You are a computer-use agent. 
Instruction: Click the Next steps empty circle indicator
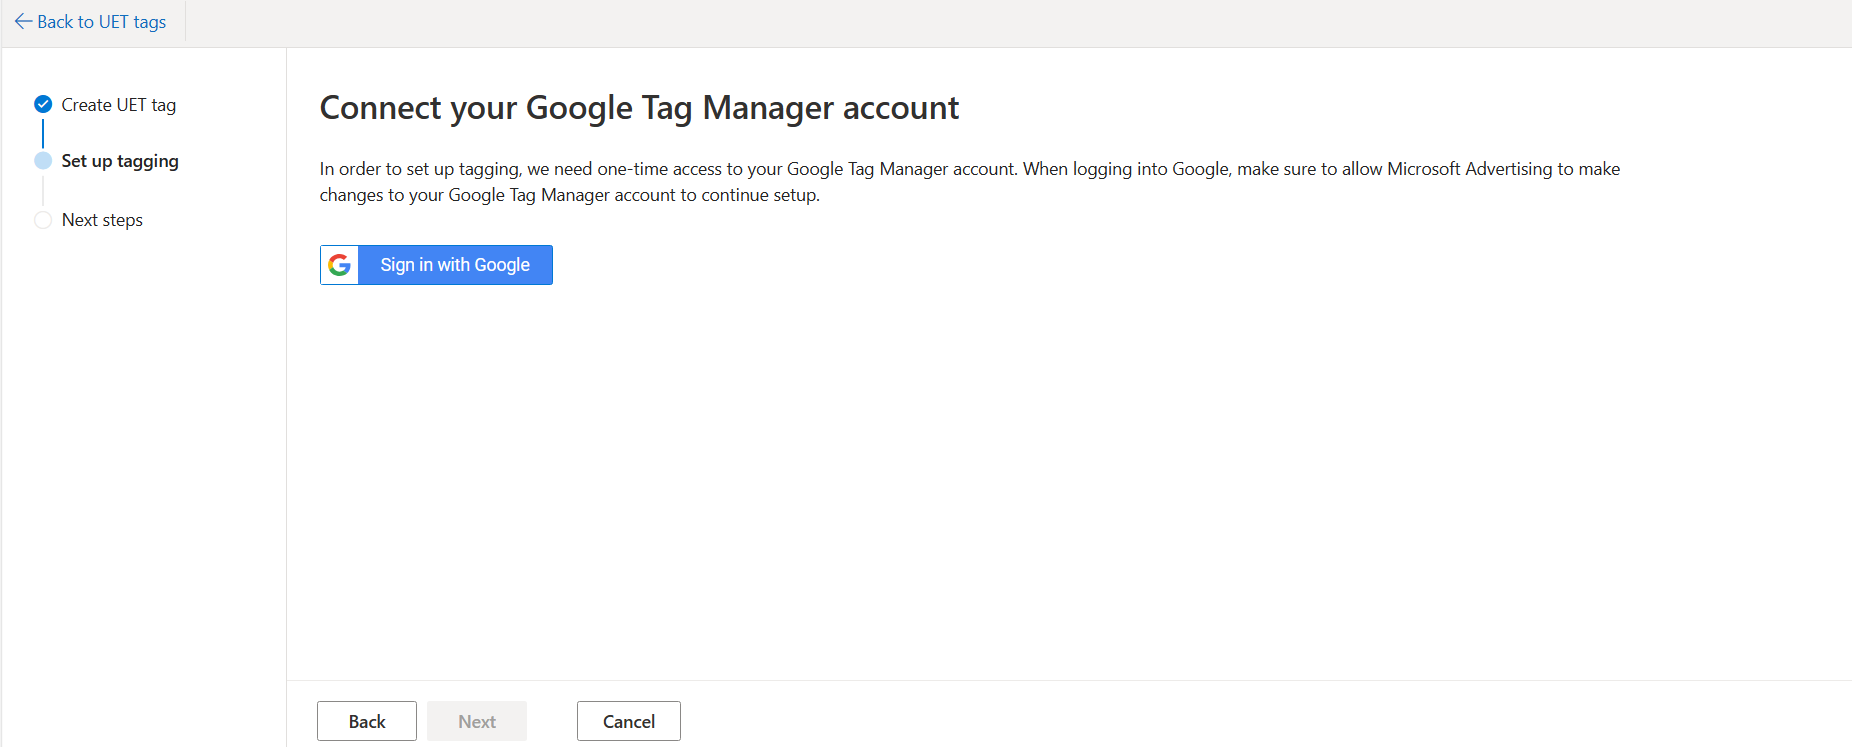[x=43, y=220]
